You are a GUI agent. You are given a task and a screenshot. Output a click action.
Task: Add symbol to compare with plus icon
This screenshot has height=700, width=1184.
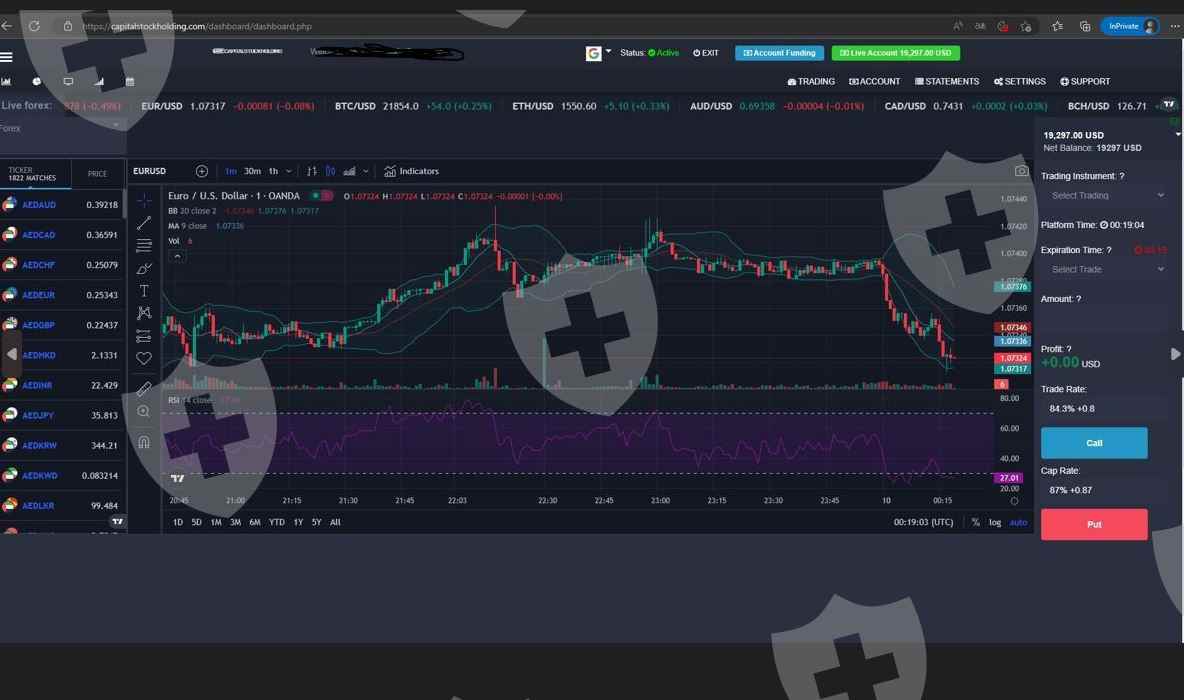click(202, 171)
